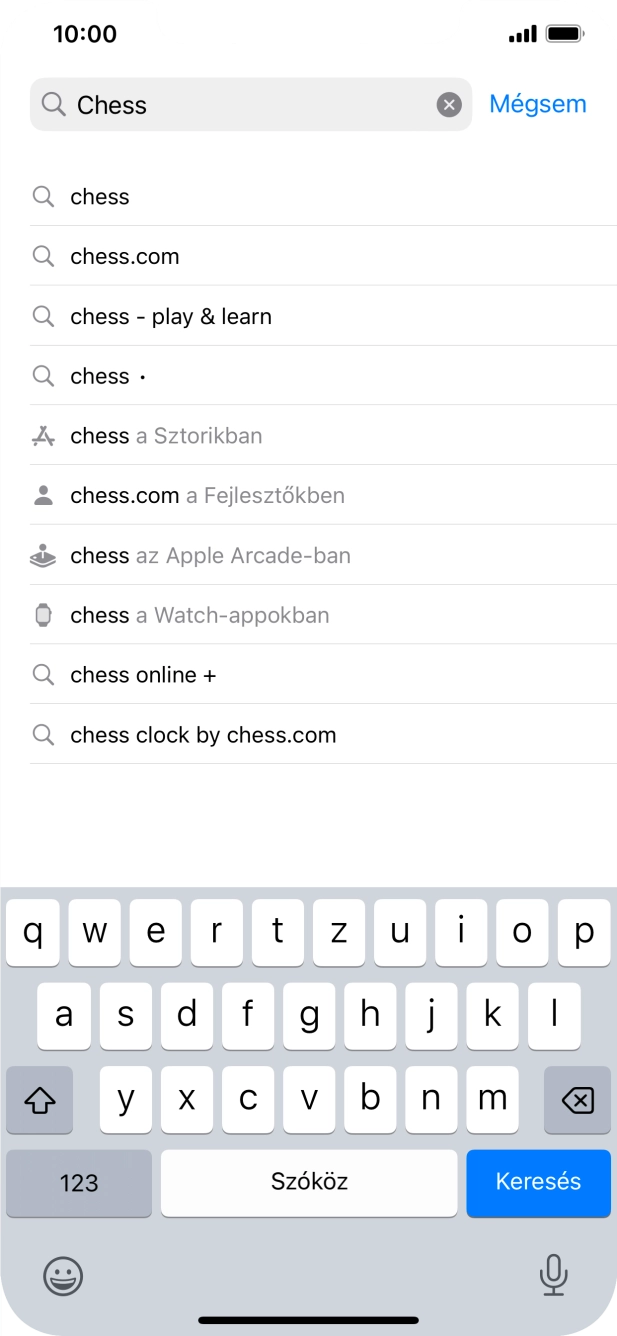Tap the Apple Arcade icon in the suggestions
The height and width of the screenshot is (1336, 617).
43,555
